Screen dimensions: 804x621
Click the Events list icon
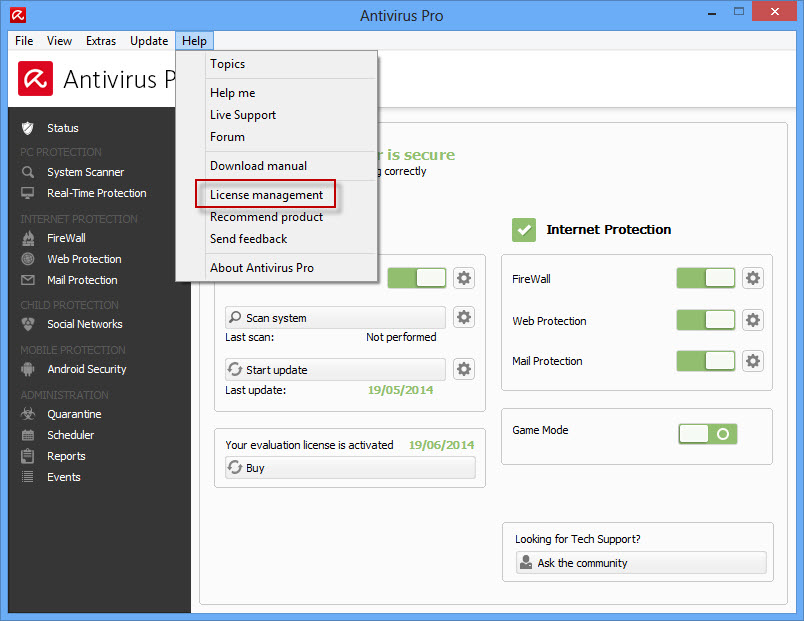[28, 477]
